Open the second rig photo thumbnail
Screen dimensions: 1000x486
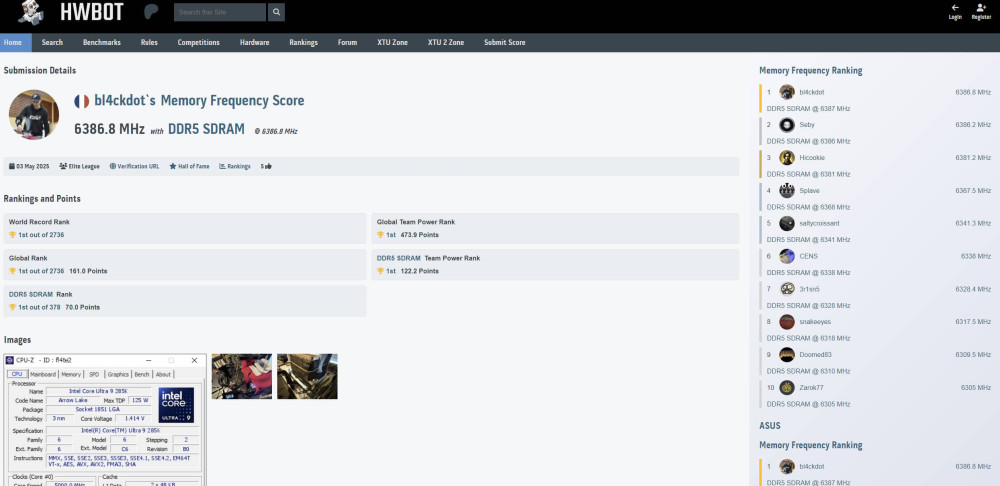point(307,376)
